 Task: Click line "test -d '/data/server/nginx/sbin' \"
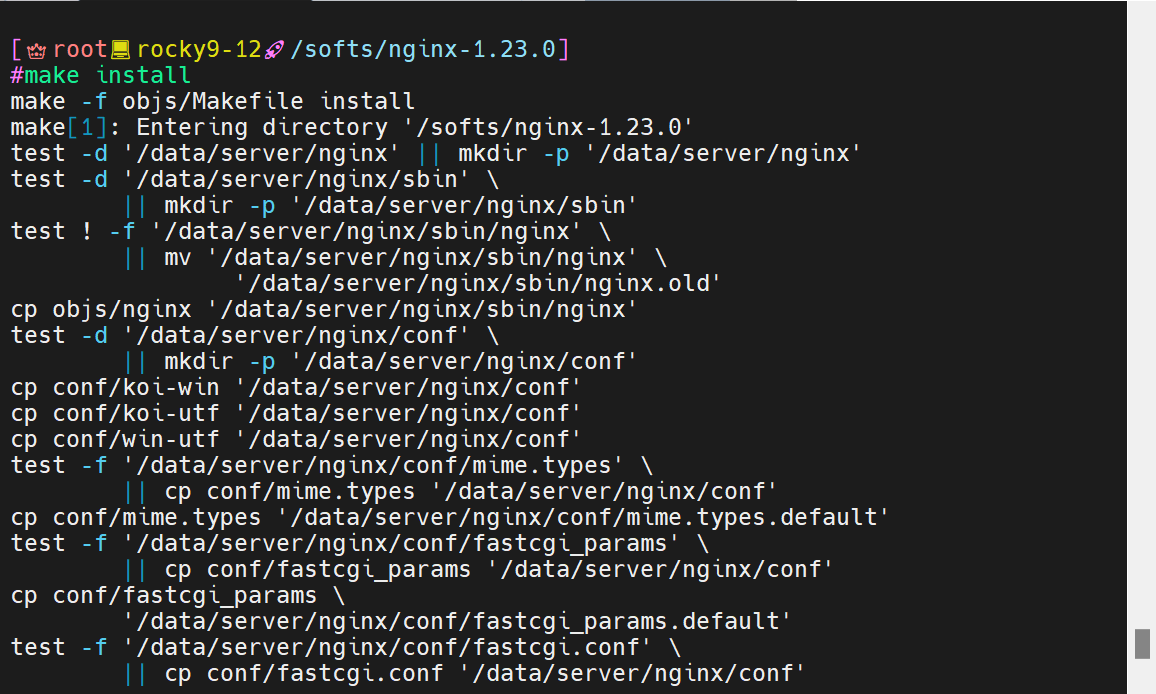(x=254, y=179)
